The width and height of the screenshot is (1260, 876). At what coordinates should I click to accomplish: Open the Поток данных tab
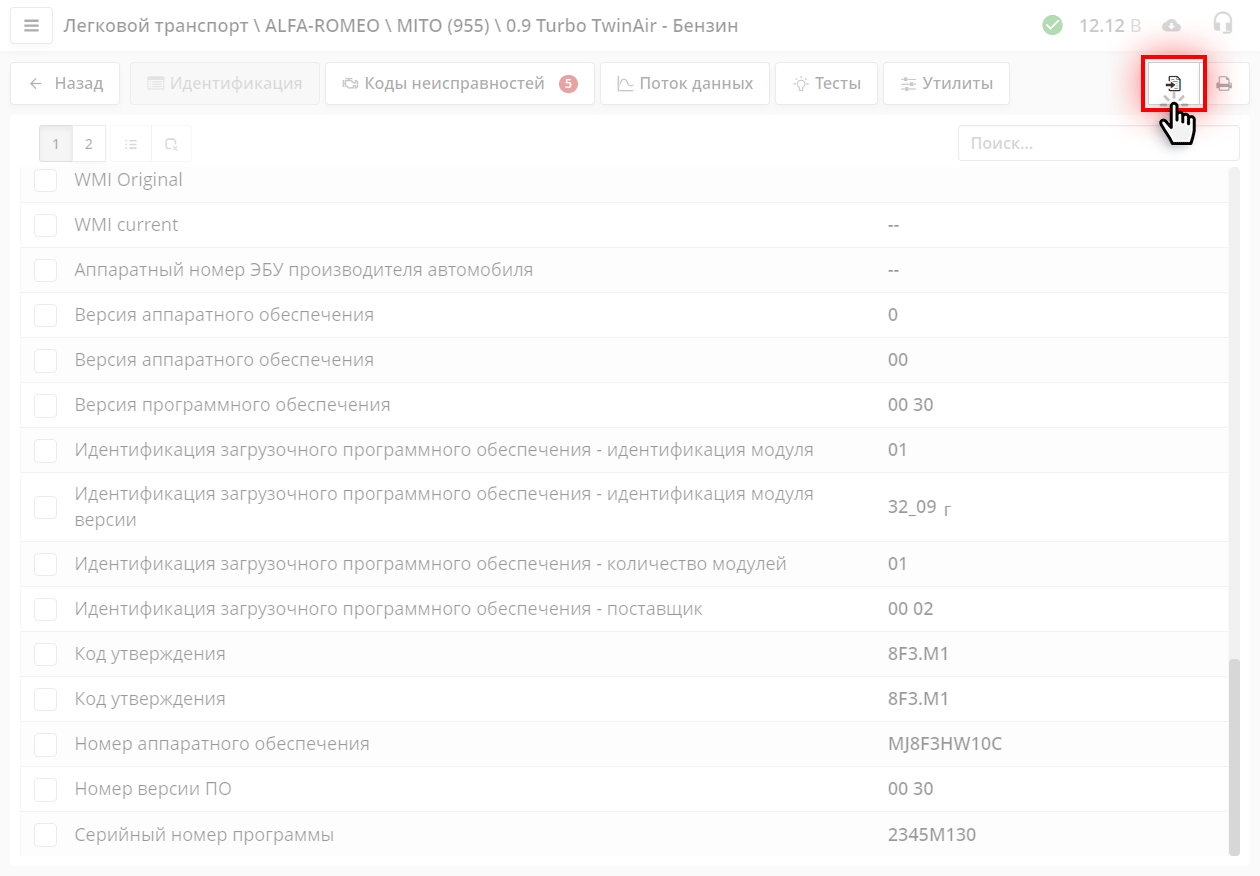point(684,83)
